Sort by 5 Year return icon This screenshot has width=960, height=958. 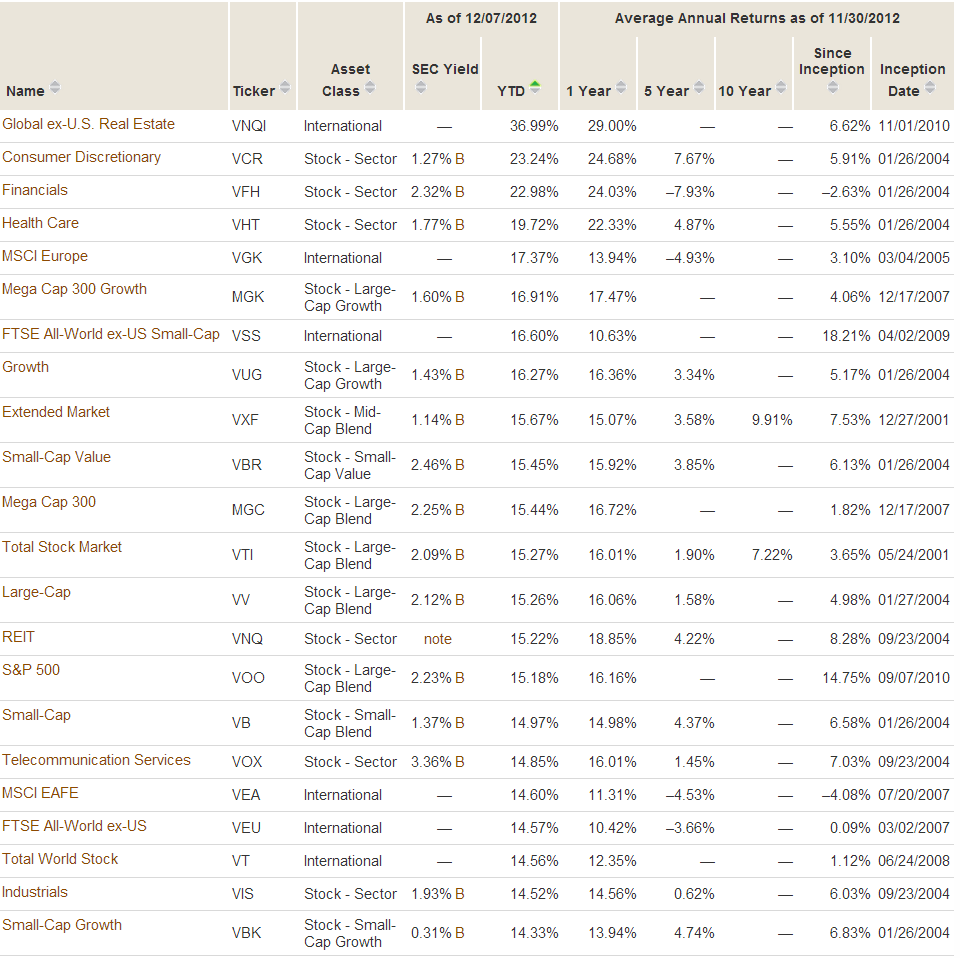point(699,88)
